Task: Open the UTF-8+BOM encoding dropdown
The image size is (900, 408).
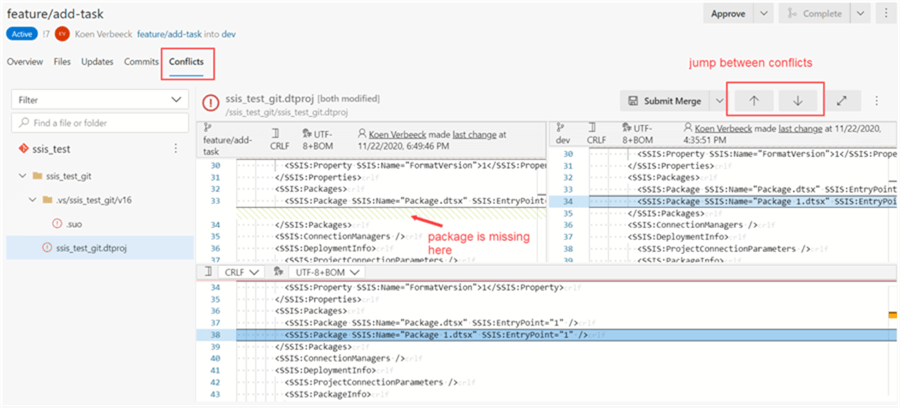Action: 327,272
